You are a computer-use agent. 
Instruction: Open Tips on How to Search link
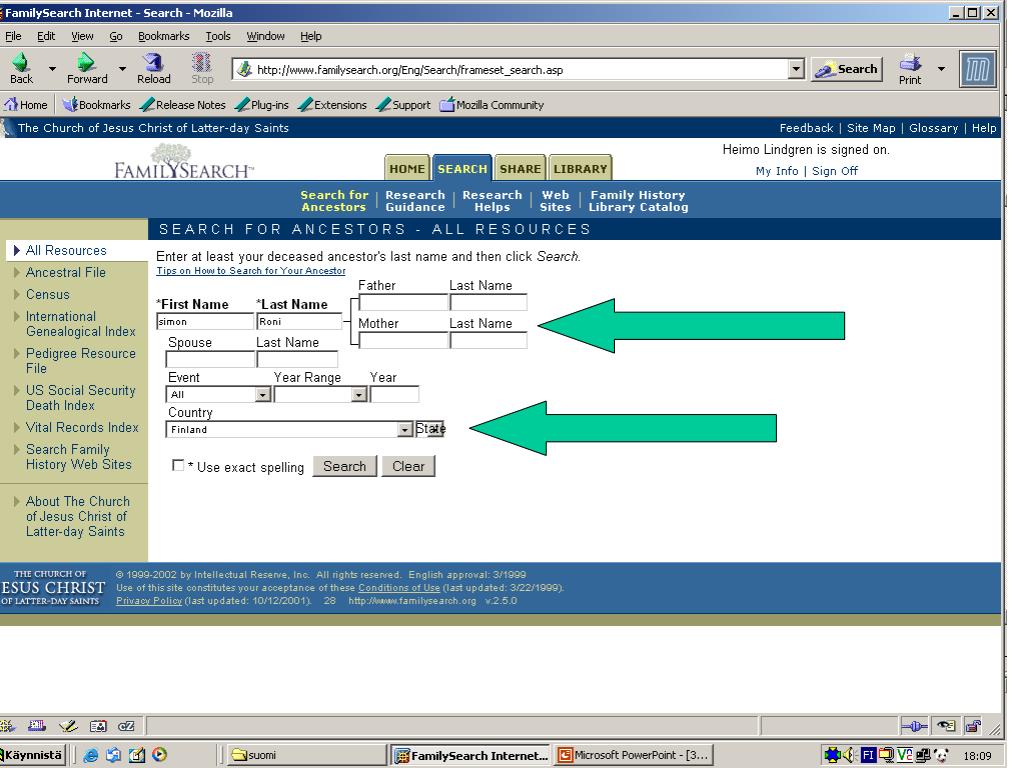[251, 270]
